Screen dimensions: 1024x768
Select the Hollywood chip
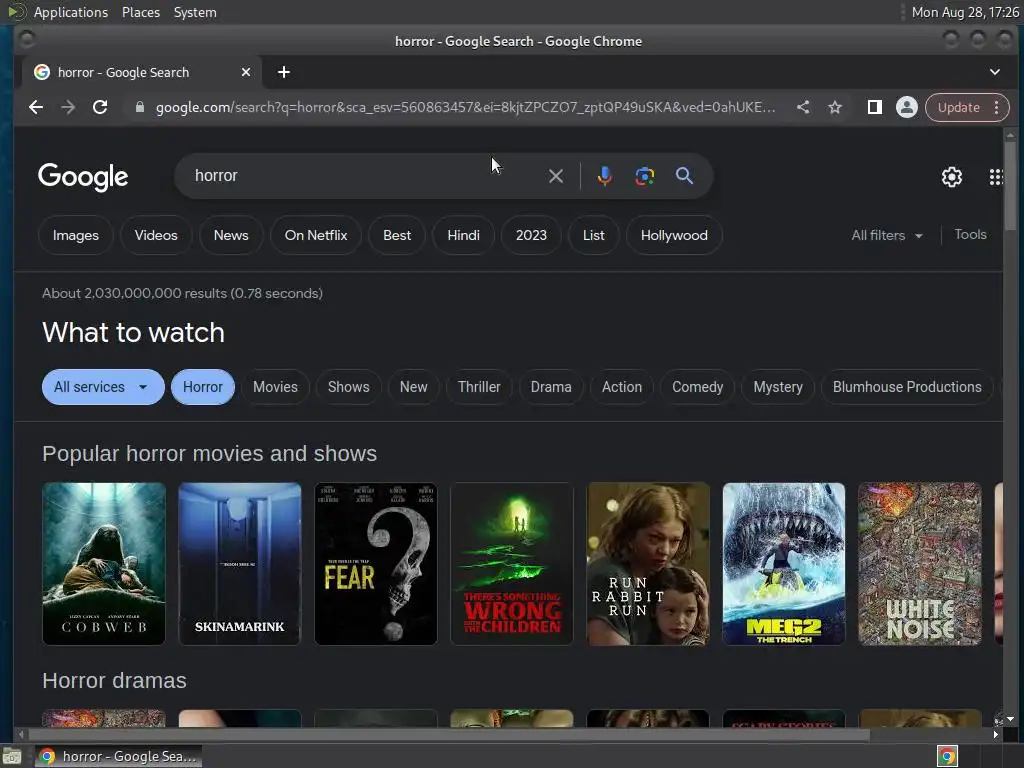click(x=674, y=235)
